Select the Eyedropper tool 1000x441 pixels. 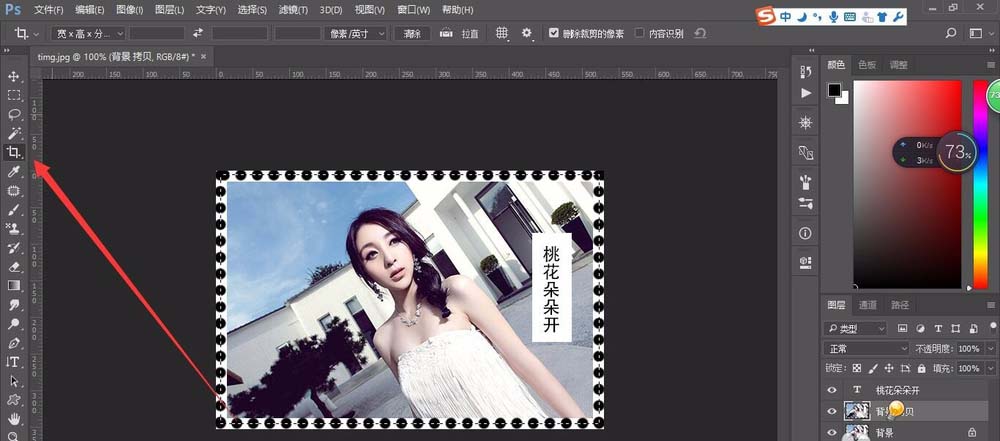point(14,171)
